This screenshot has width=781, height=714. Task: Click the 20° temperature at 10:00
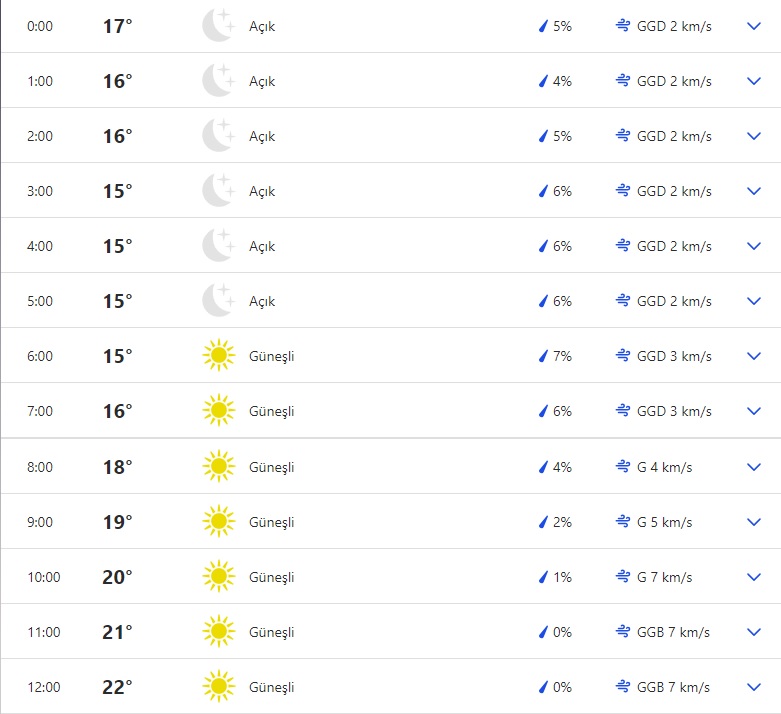tap(117, 577)
